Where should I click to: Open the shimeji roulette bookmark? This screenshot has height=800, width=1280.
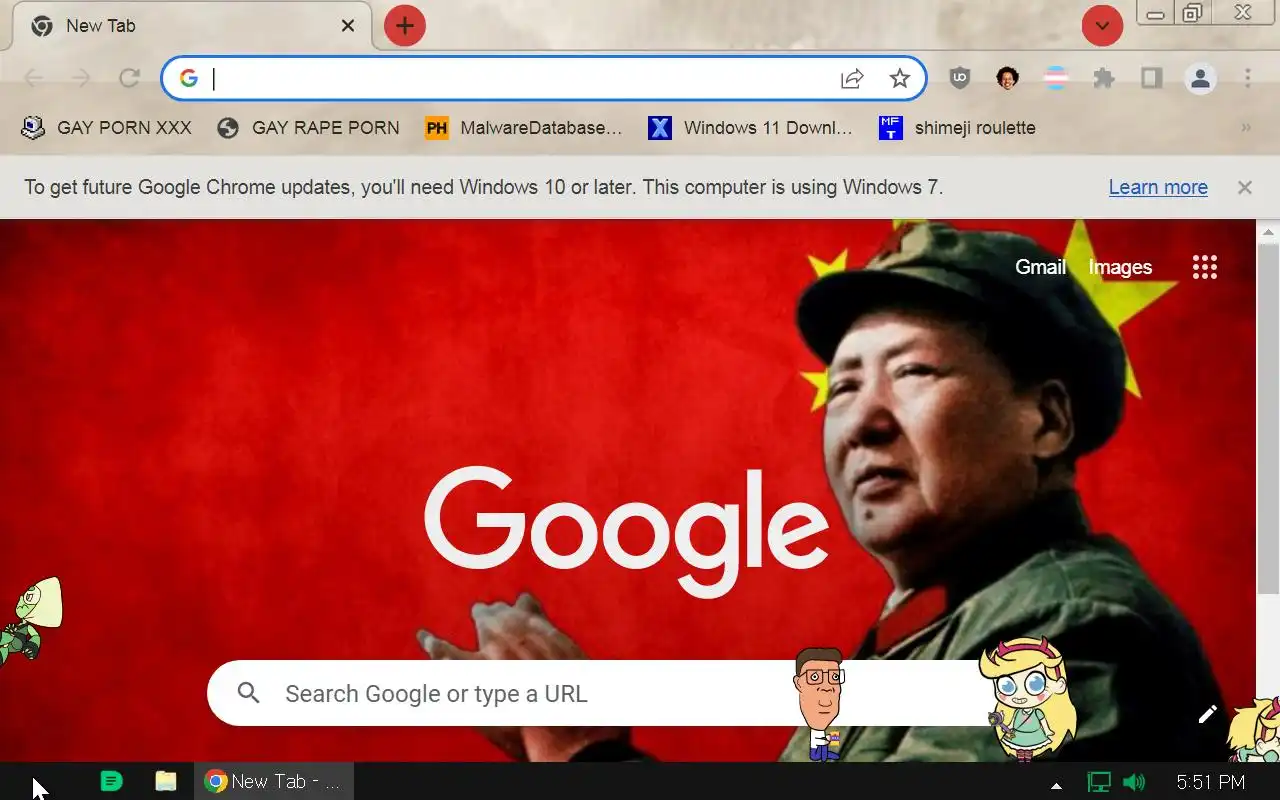957,128
